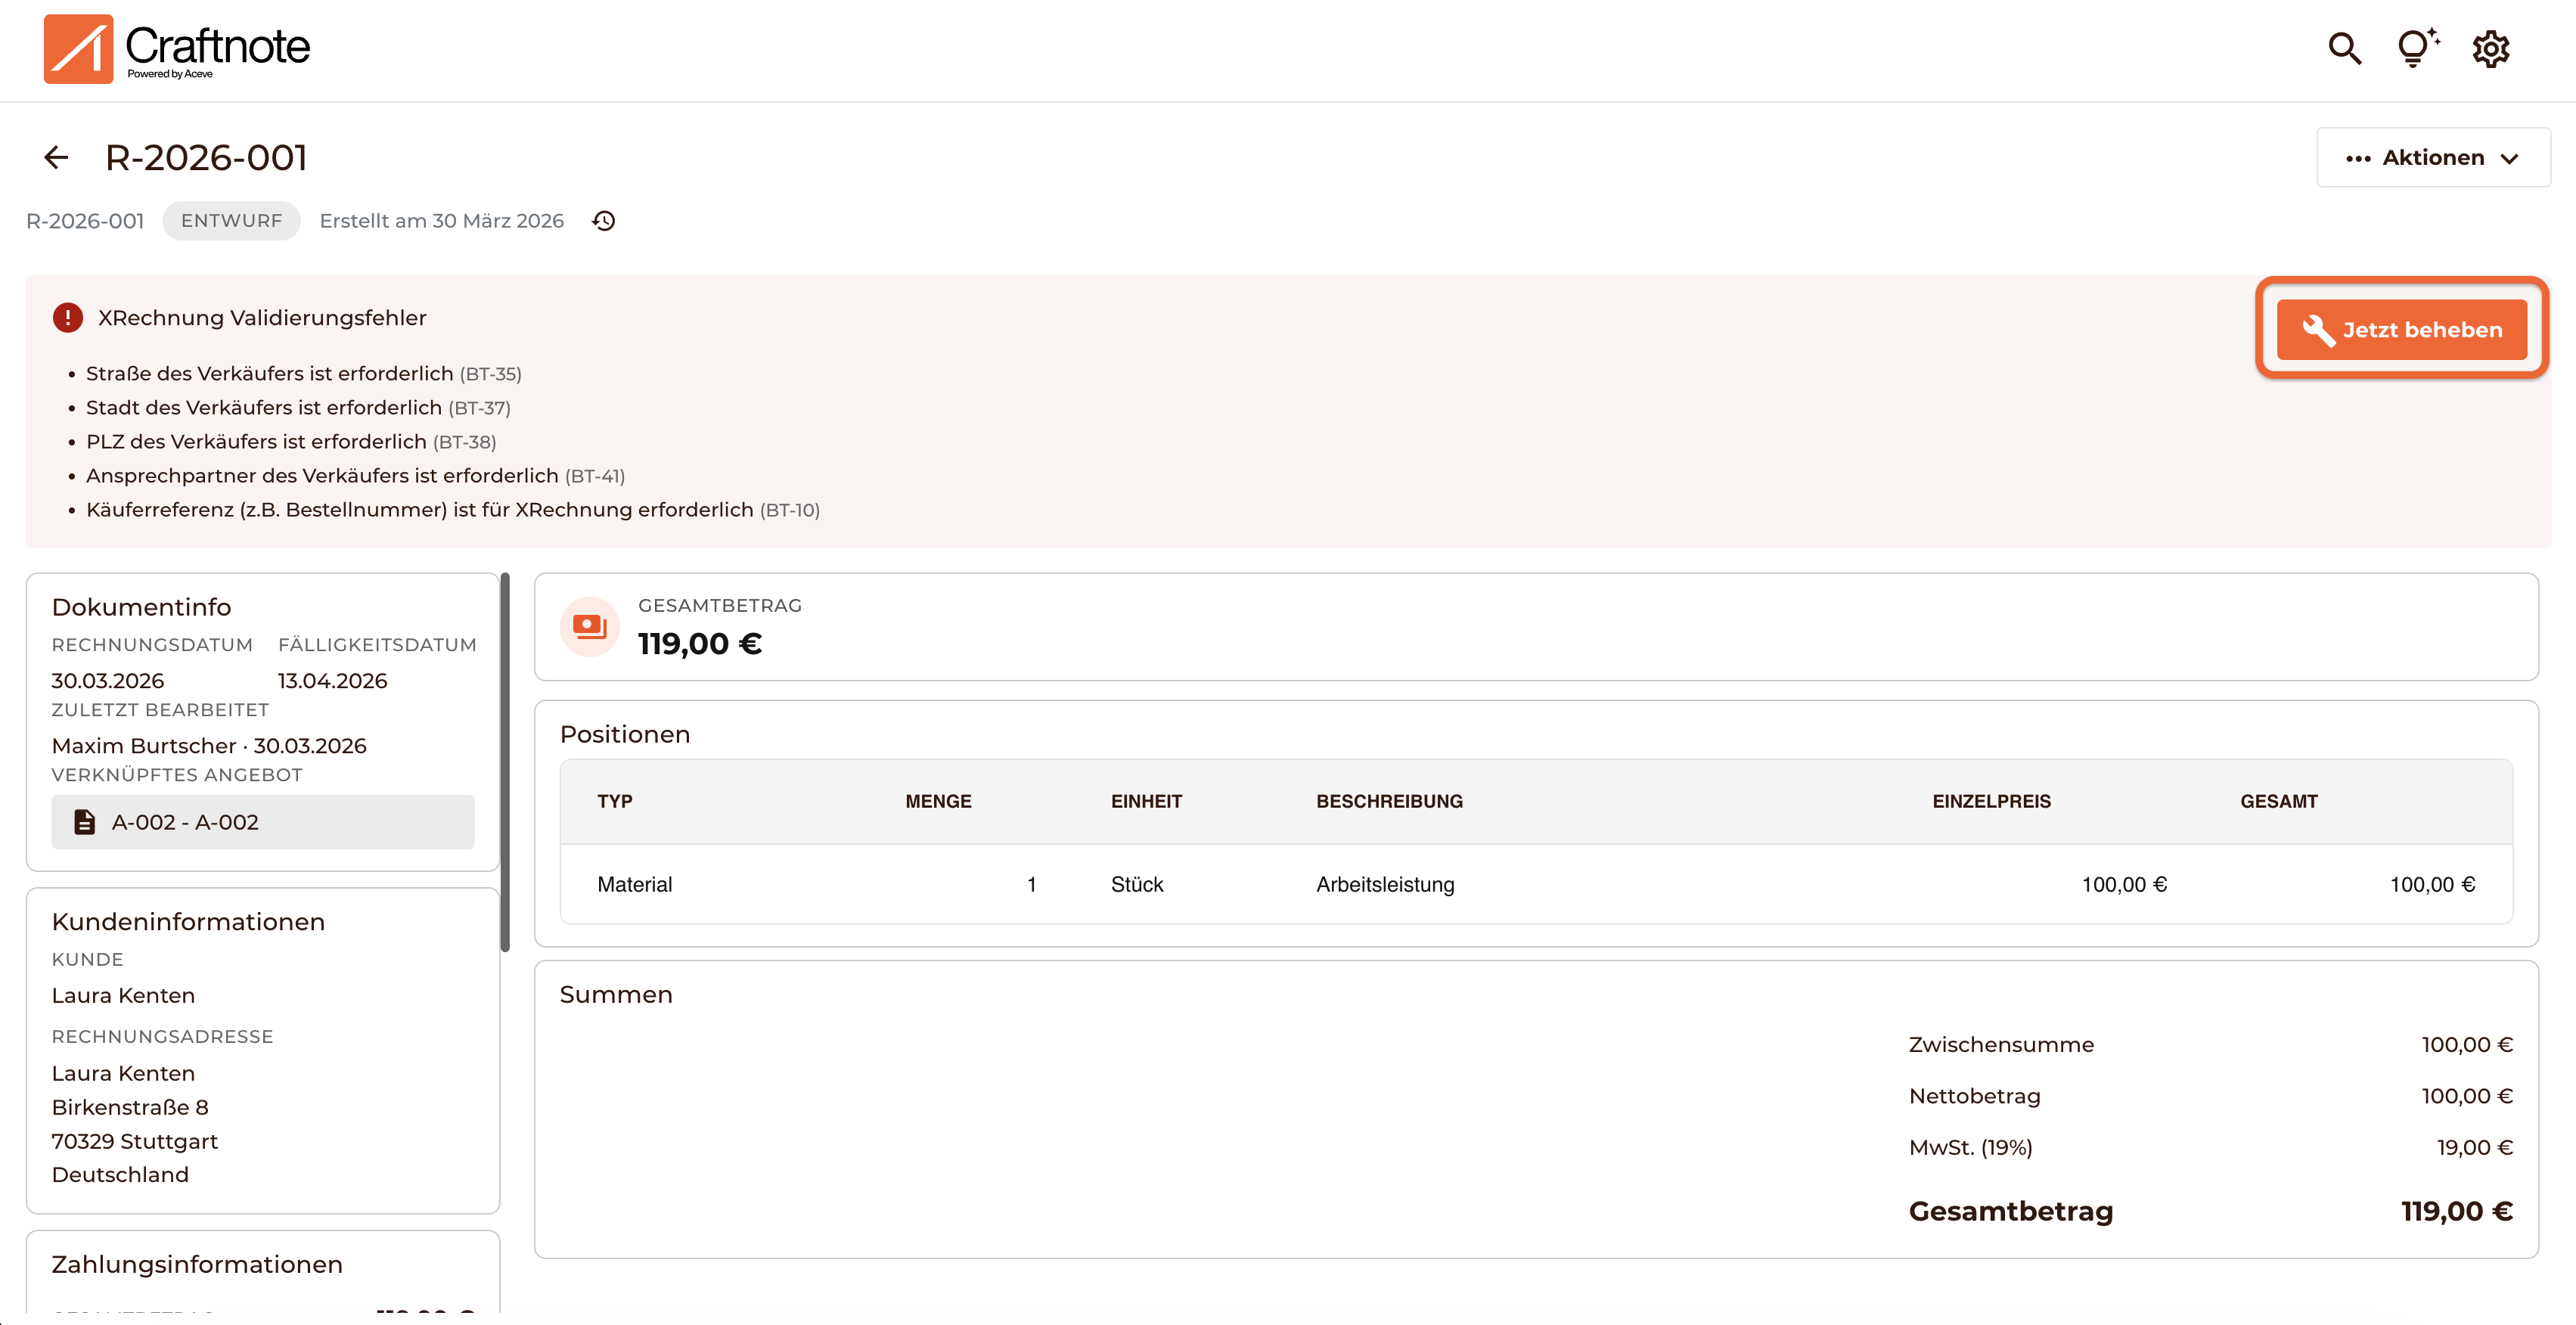Click the back arrow next to R-2026-001
The height and width of the screenshot is (1325, 2576).
pos(56,158)
